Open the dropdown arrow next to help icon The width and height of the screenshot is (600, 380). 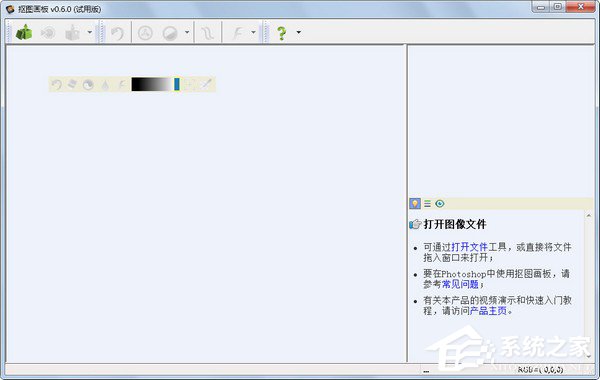[x=298, y=32]
